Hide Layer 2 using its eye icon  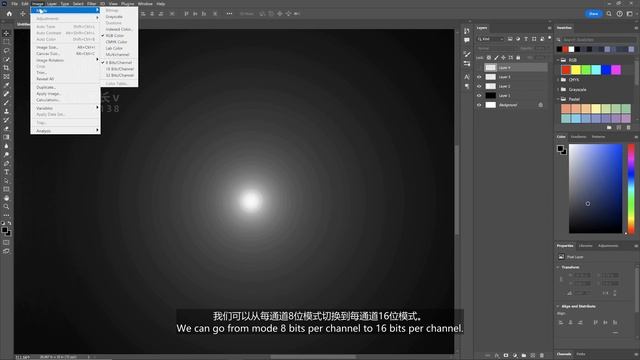coord(479,86)
